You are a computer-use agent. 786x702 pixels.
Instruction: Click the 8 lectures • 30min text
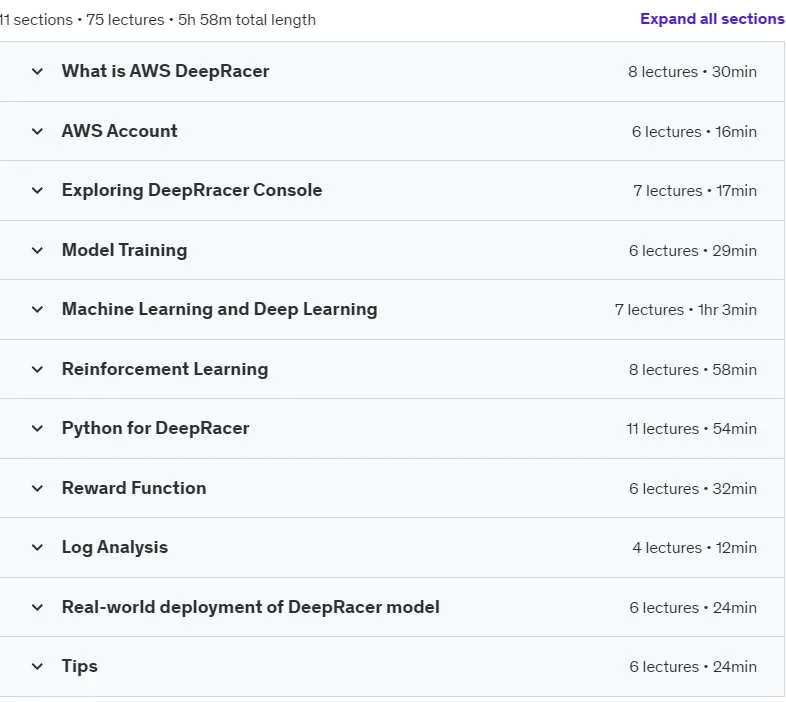(692, 72)
